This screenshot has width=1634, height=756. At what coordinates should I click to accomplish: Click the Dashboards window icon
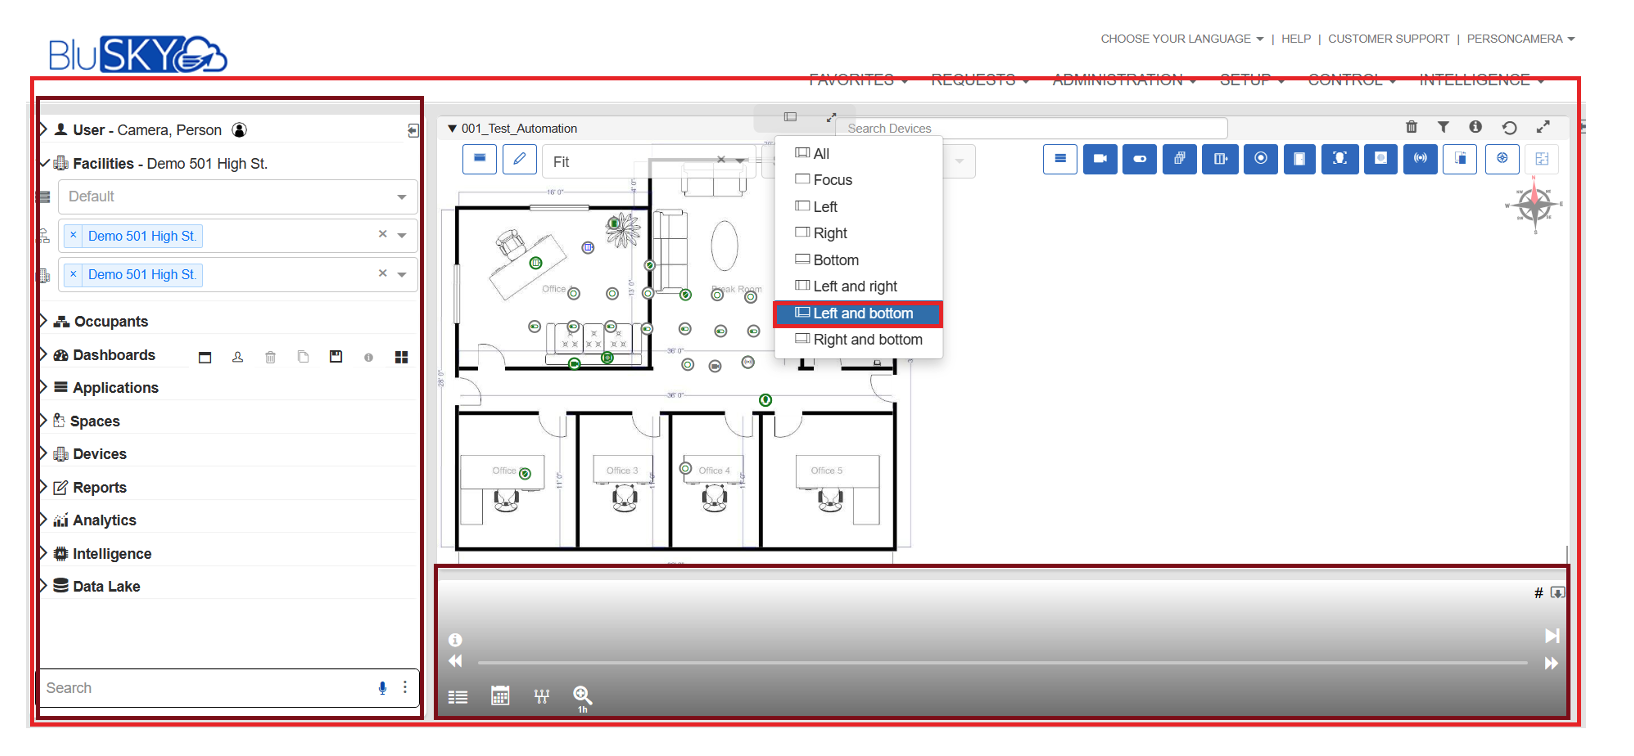[205, 357]
